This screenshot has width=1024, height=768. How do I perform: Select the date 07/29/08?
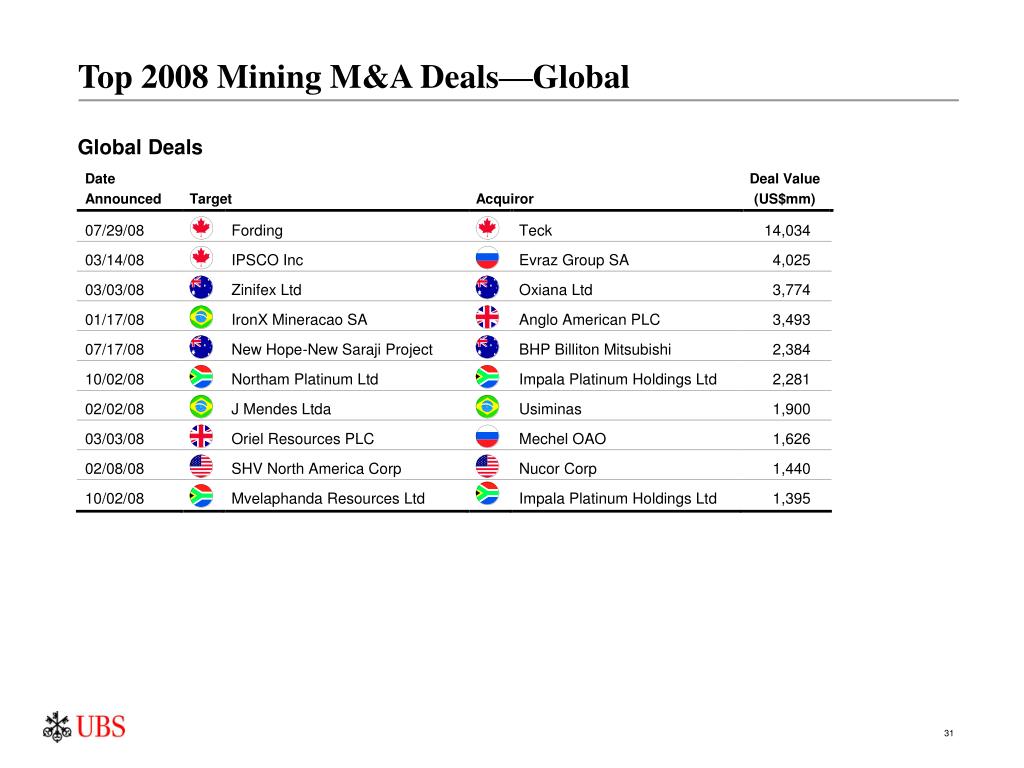pos(114,231)
